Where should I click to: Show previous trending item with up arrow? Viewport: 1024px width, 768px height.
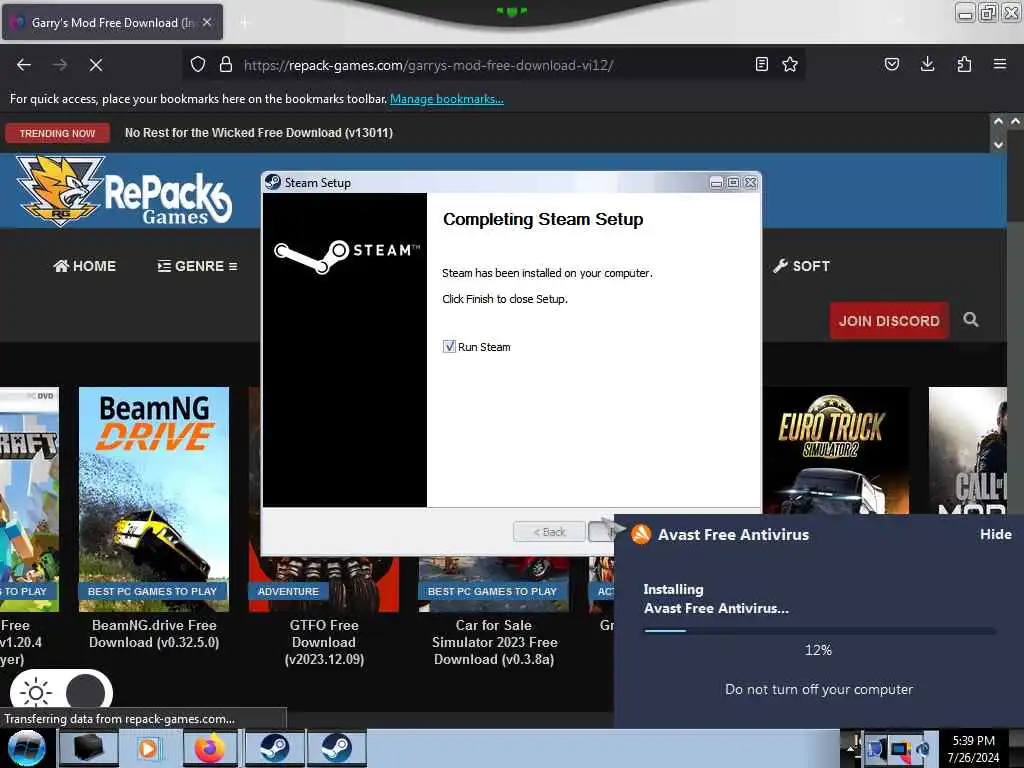(998, 121)
